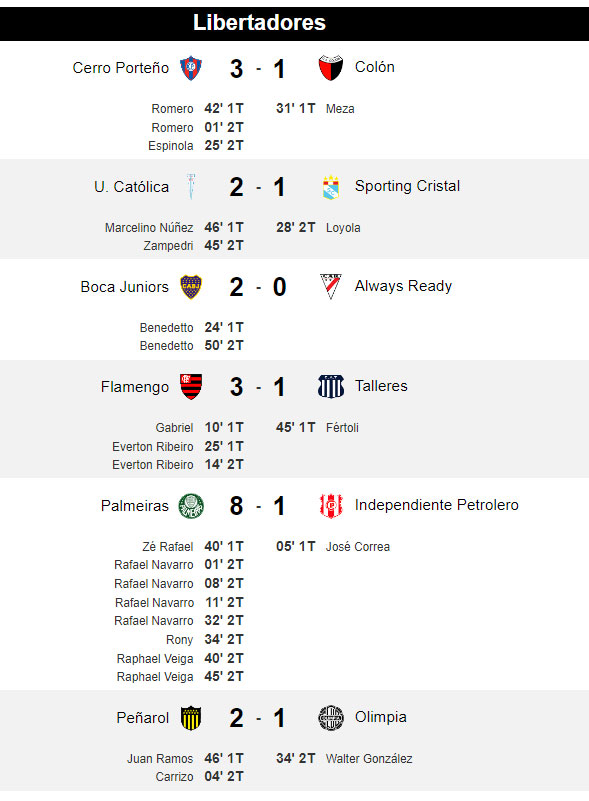Click the Colón red-black shield crest
Viewport: 589px width, 801px height.
pyautogui.click(x=331, y=68)
